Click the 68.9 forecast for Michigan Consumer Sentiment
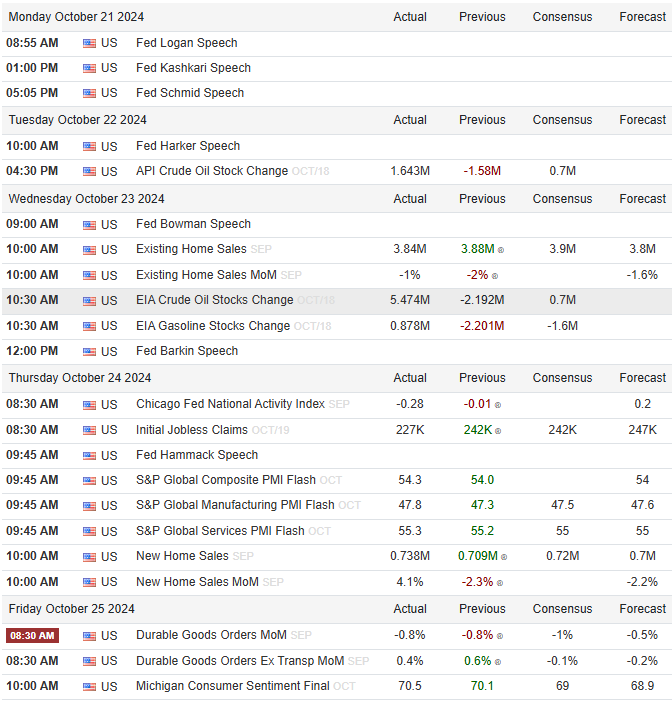This screenshot has height=707, width=672. [643, 686]
